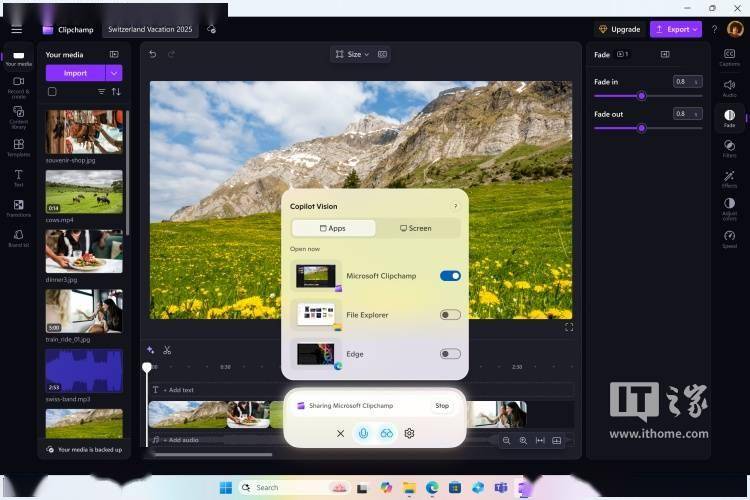Viewport: 750px width, 500px height.
Task: Open the media filter icon
Action: (x=101, y=91)
